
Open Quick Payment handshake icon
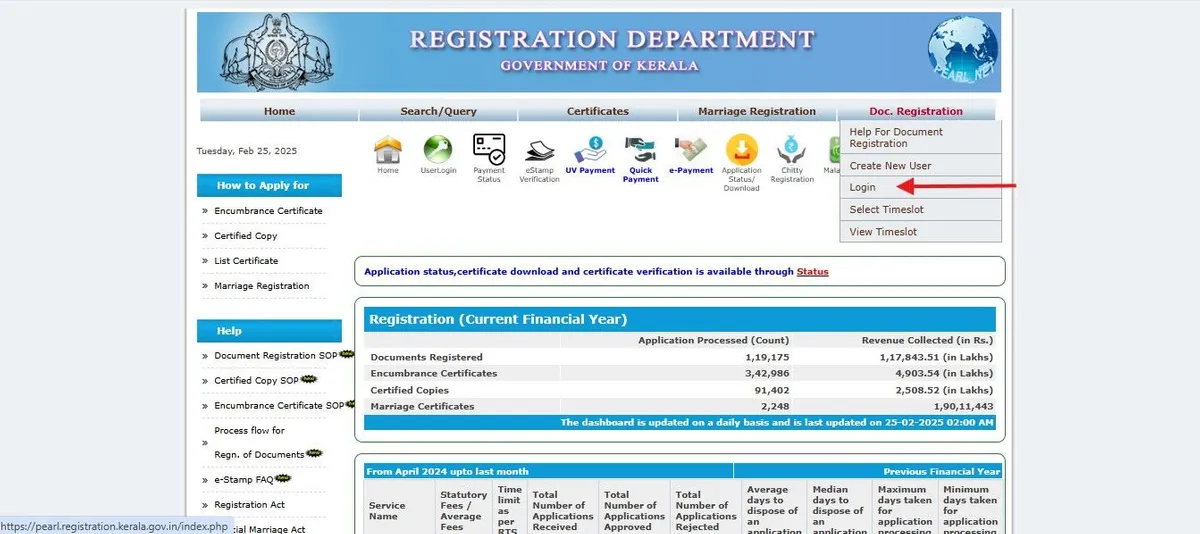pos(640,151)
